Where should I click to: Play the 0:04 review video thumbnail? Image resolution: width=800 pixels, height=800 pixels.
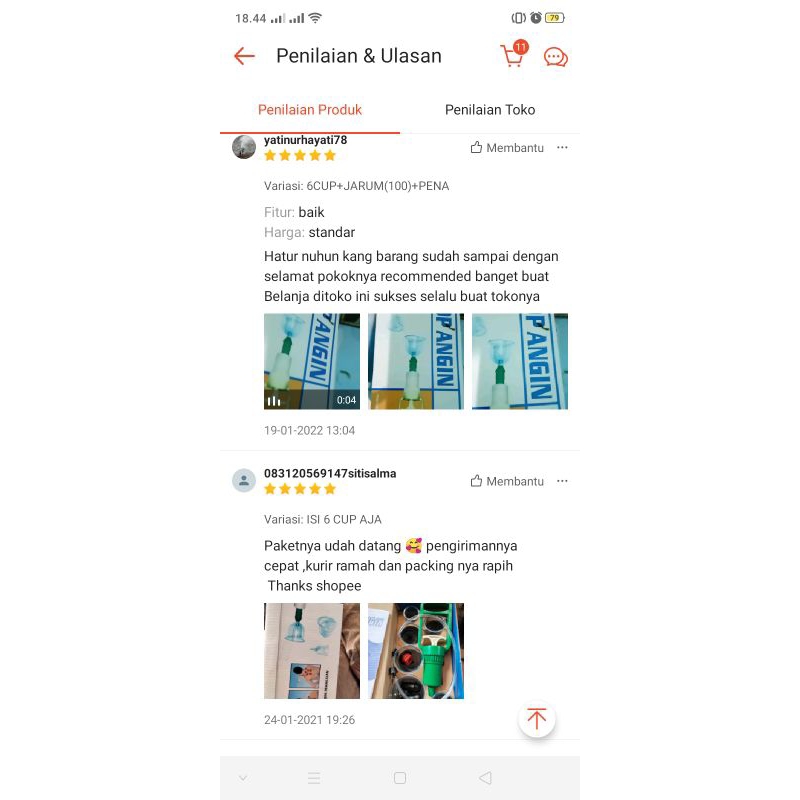(x=312, y=361)
